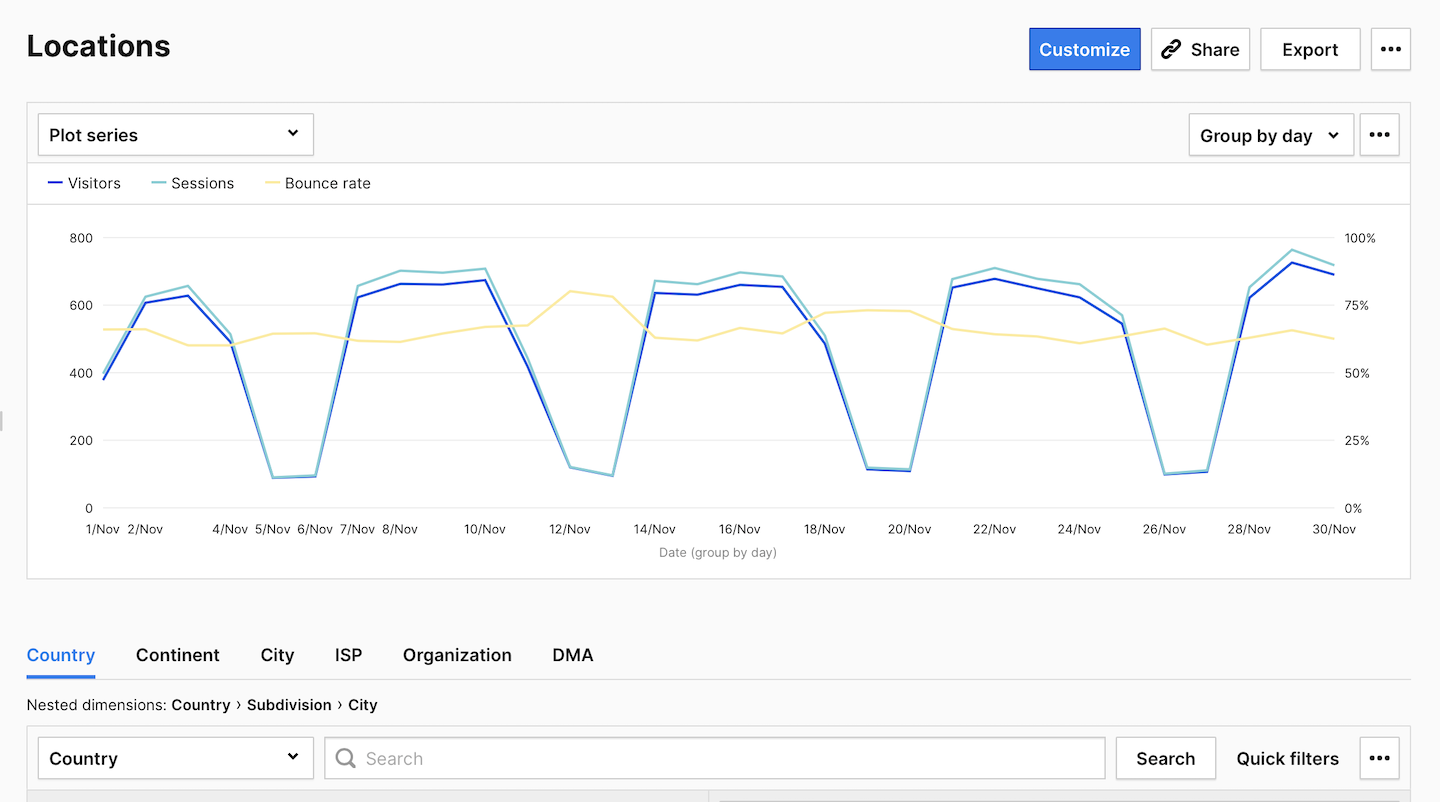Viewport: 1440px width, 802px height.
Task: Toggle the Sessions series in the legend
Action: [192, 183]
